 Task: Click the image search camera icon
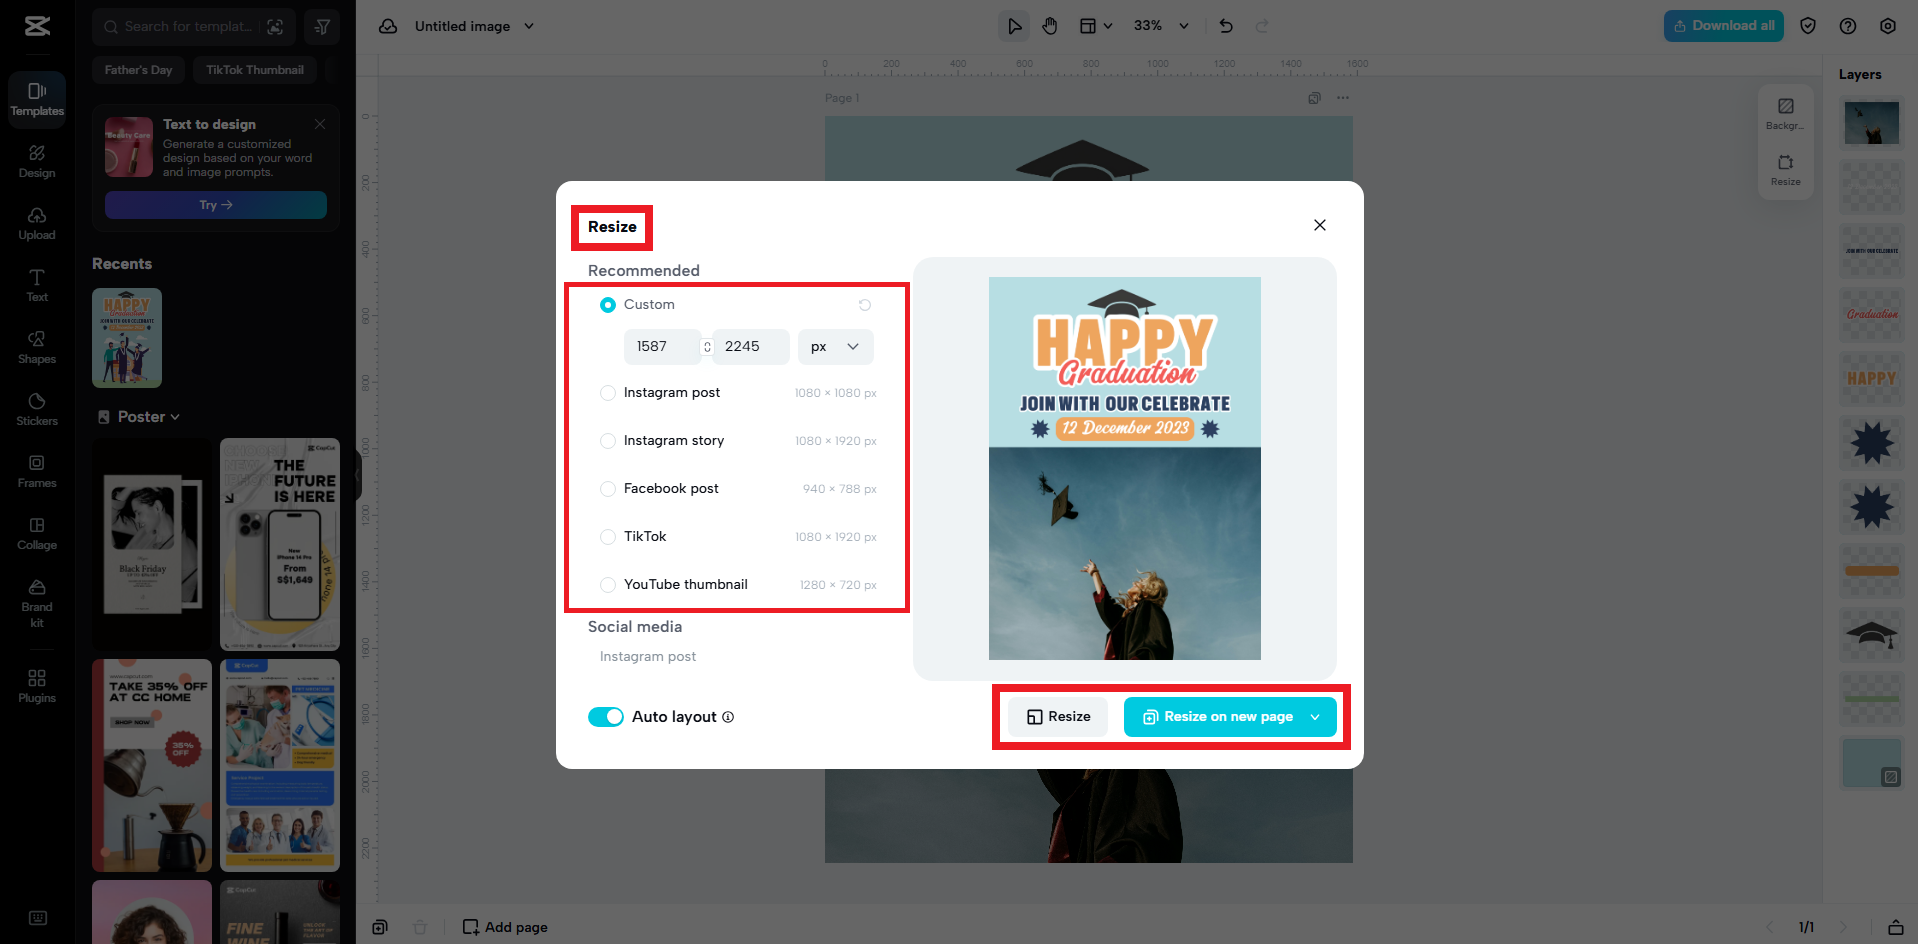click(275, 27)
